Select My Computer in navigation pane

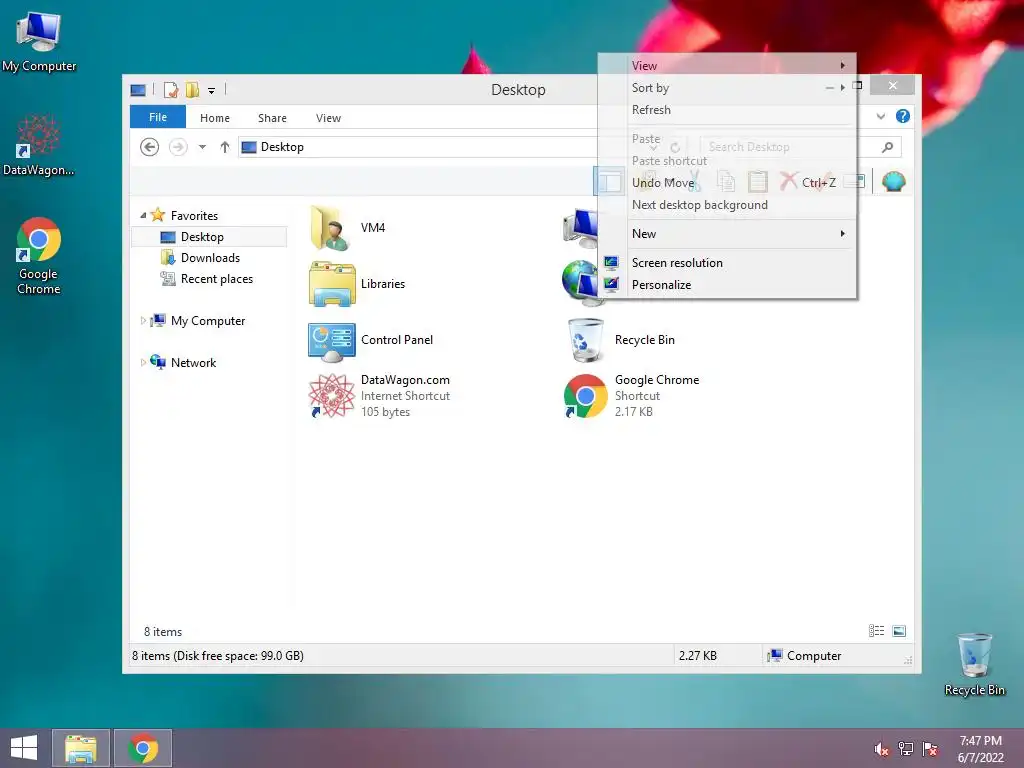tap(208, 321)
